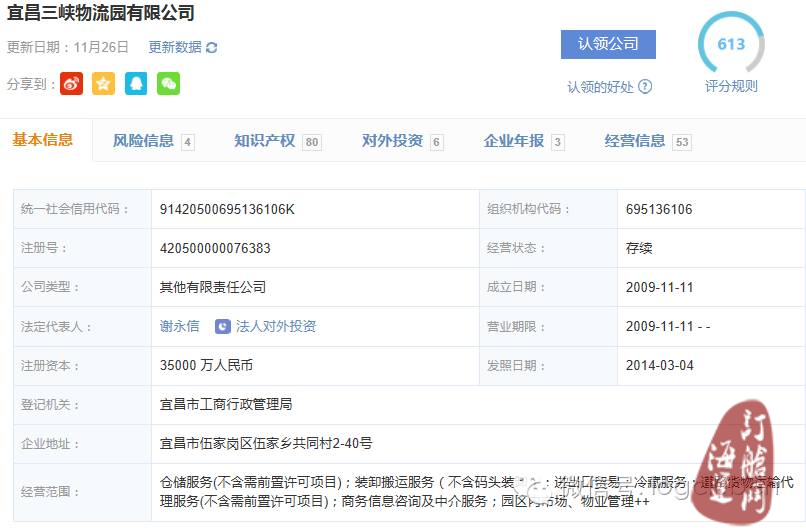The height and width of the screenshot is (528, 806).
Task: Select business term 2009-11-11 - - value
Action: point(668,326)
